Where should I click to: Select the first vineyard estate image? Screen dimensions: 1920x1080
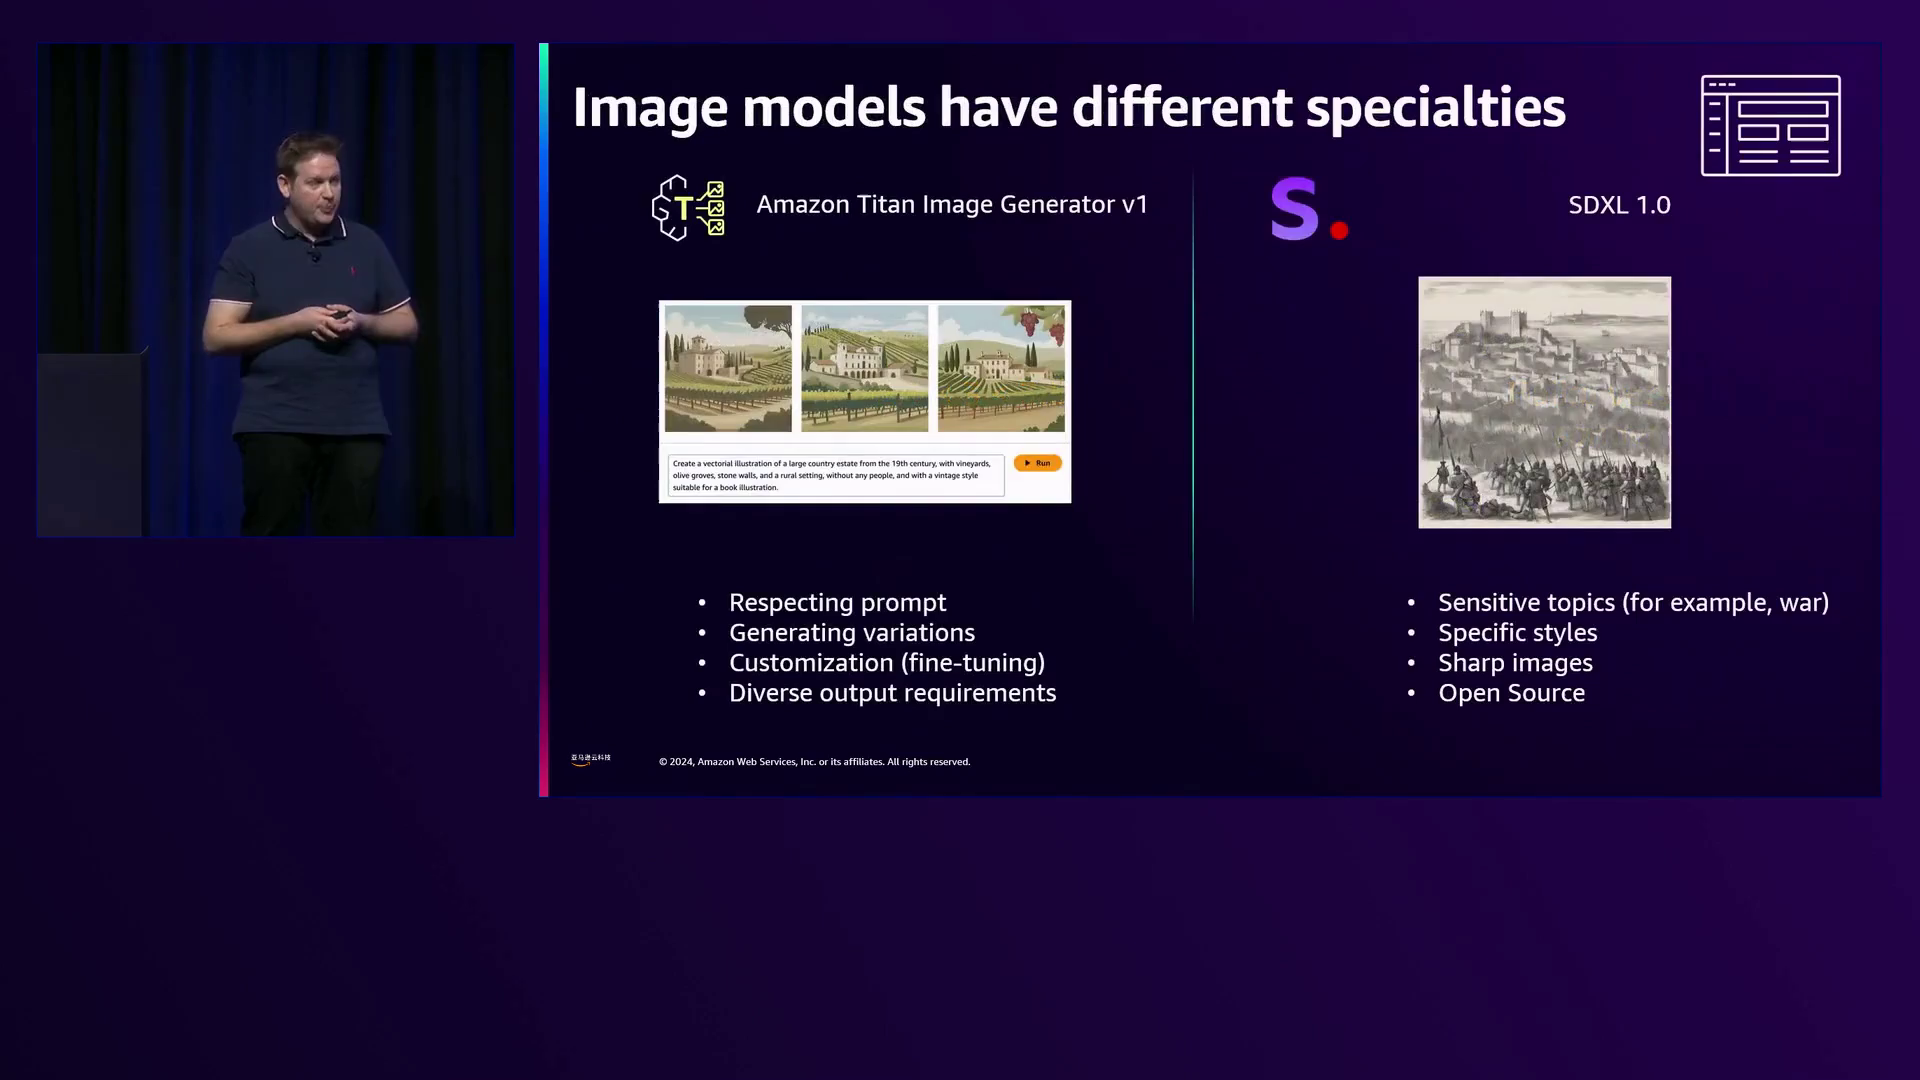(728, 369)
